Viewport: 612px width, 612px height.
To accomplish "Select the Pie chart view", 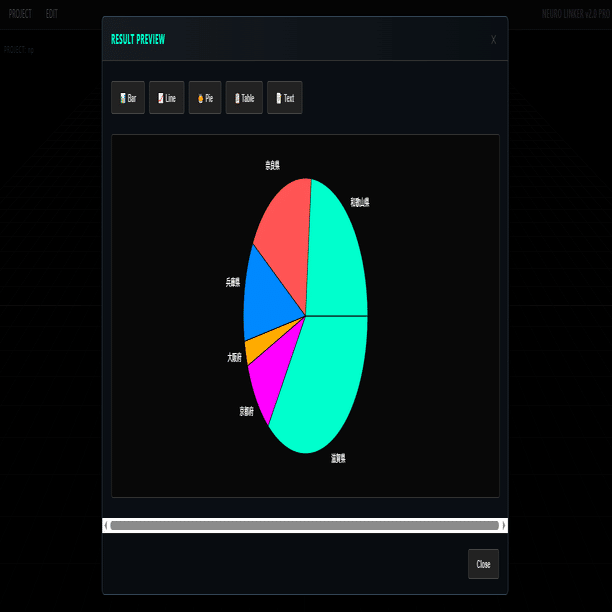I will [x=205, y=98].
